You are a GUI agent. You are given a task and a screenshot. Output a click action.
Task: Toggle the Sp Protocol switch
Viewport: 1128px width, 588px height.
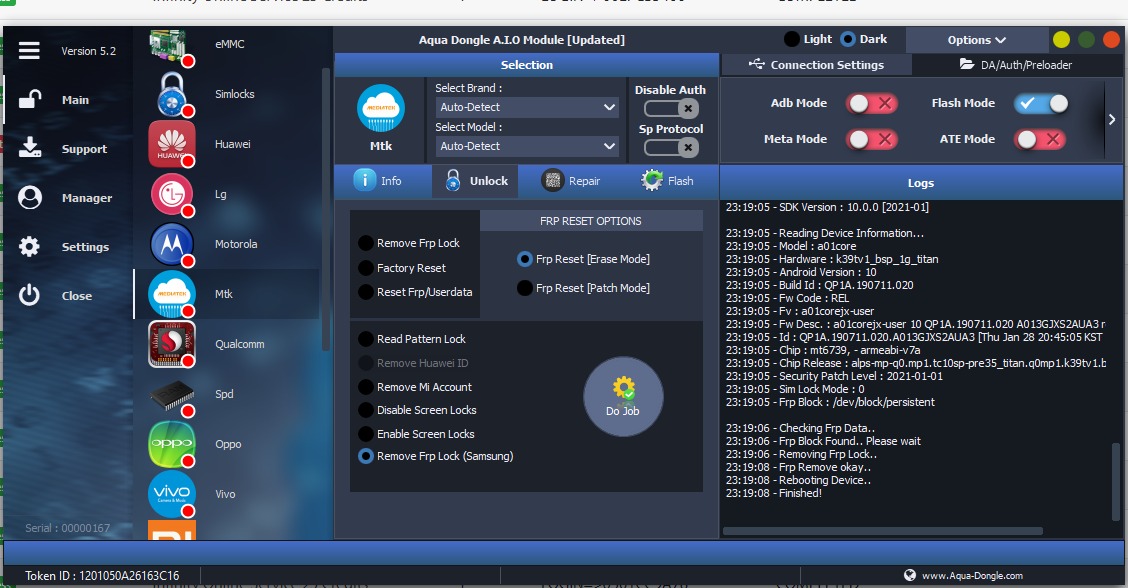coord(671,148)
